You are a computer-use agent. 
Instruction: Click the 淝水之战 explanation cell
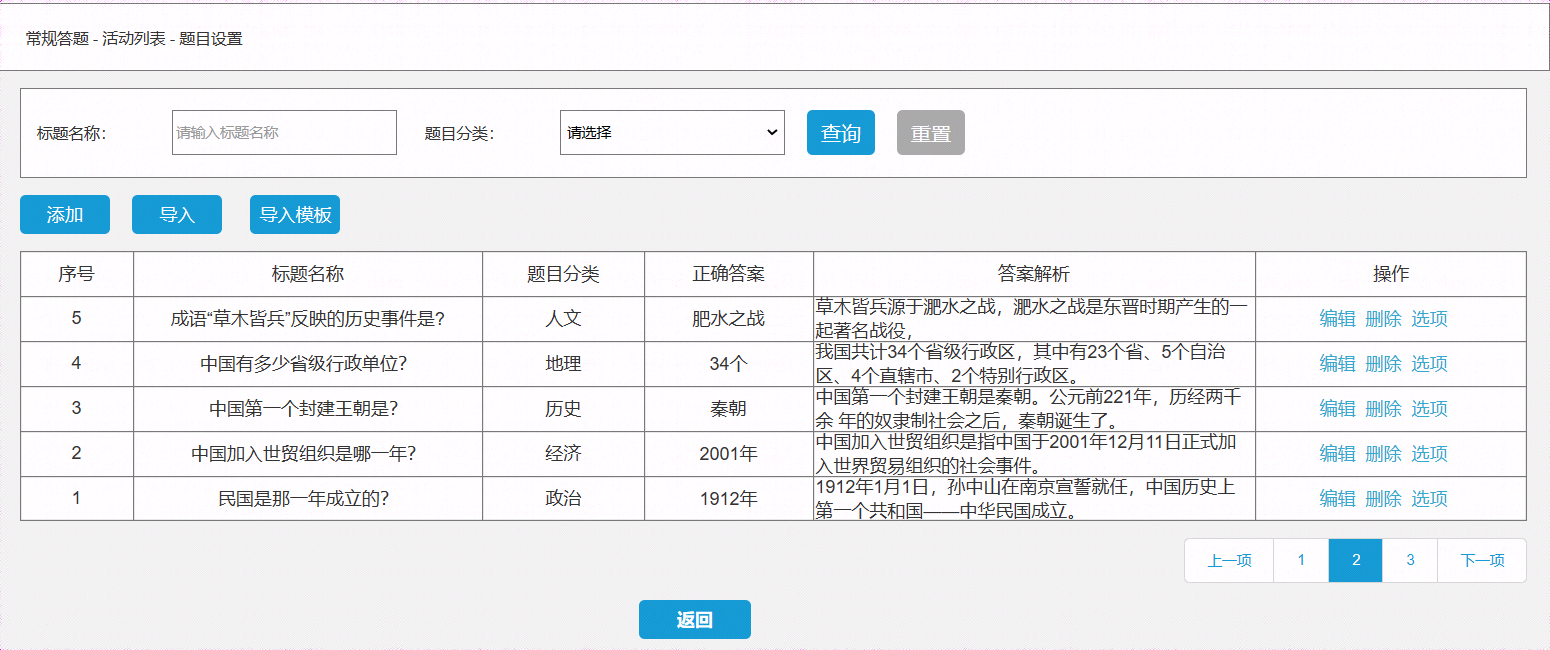(1034, 319)
